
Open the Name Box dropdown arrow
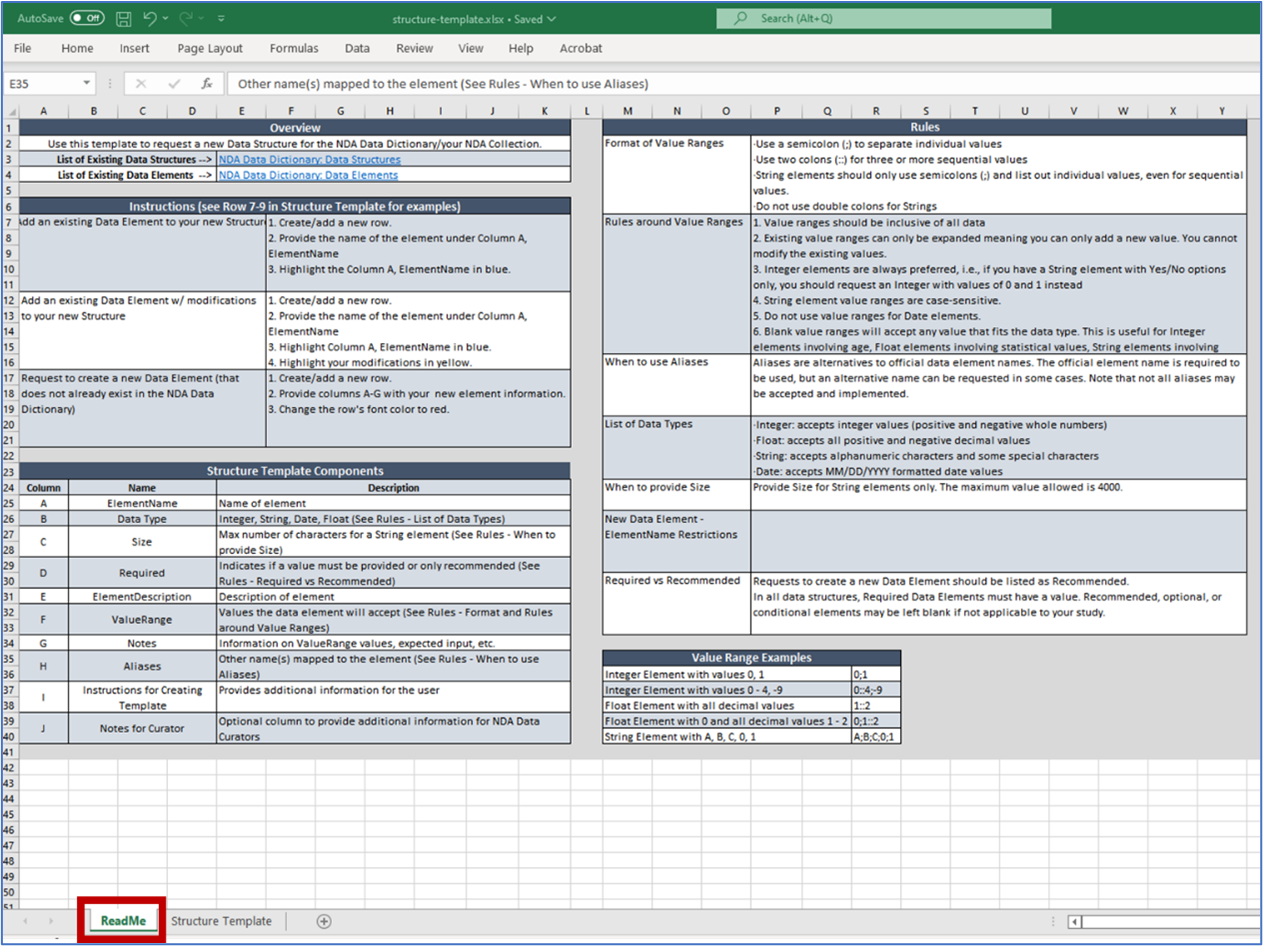coord(87,84)
